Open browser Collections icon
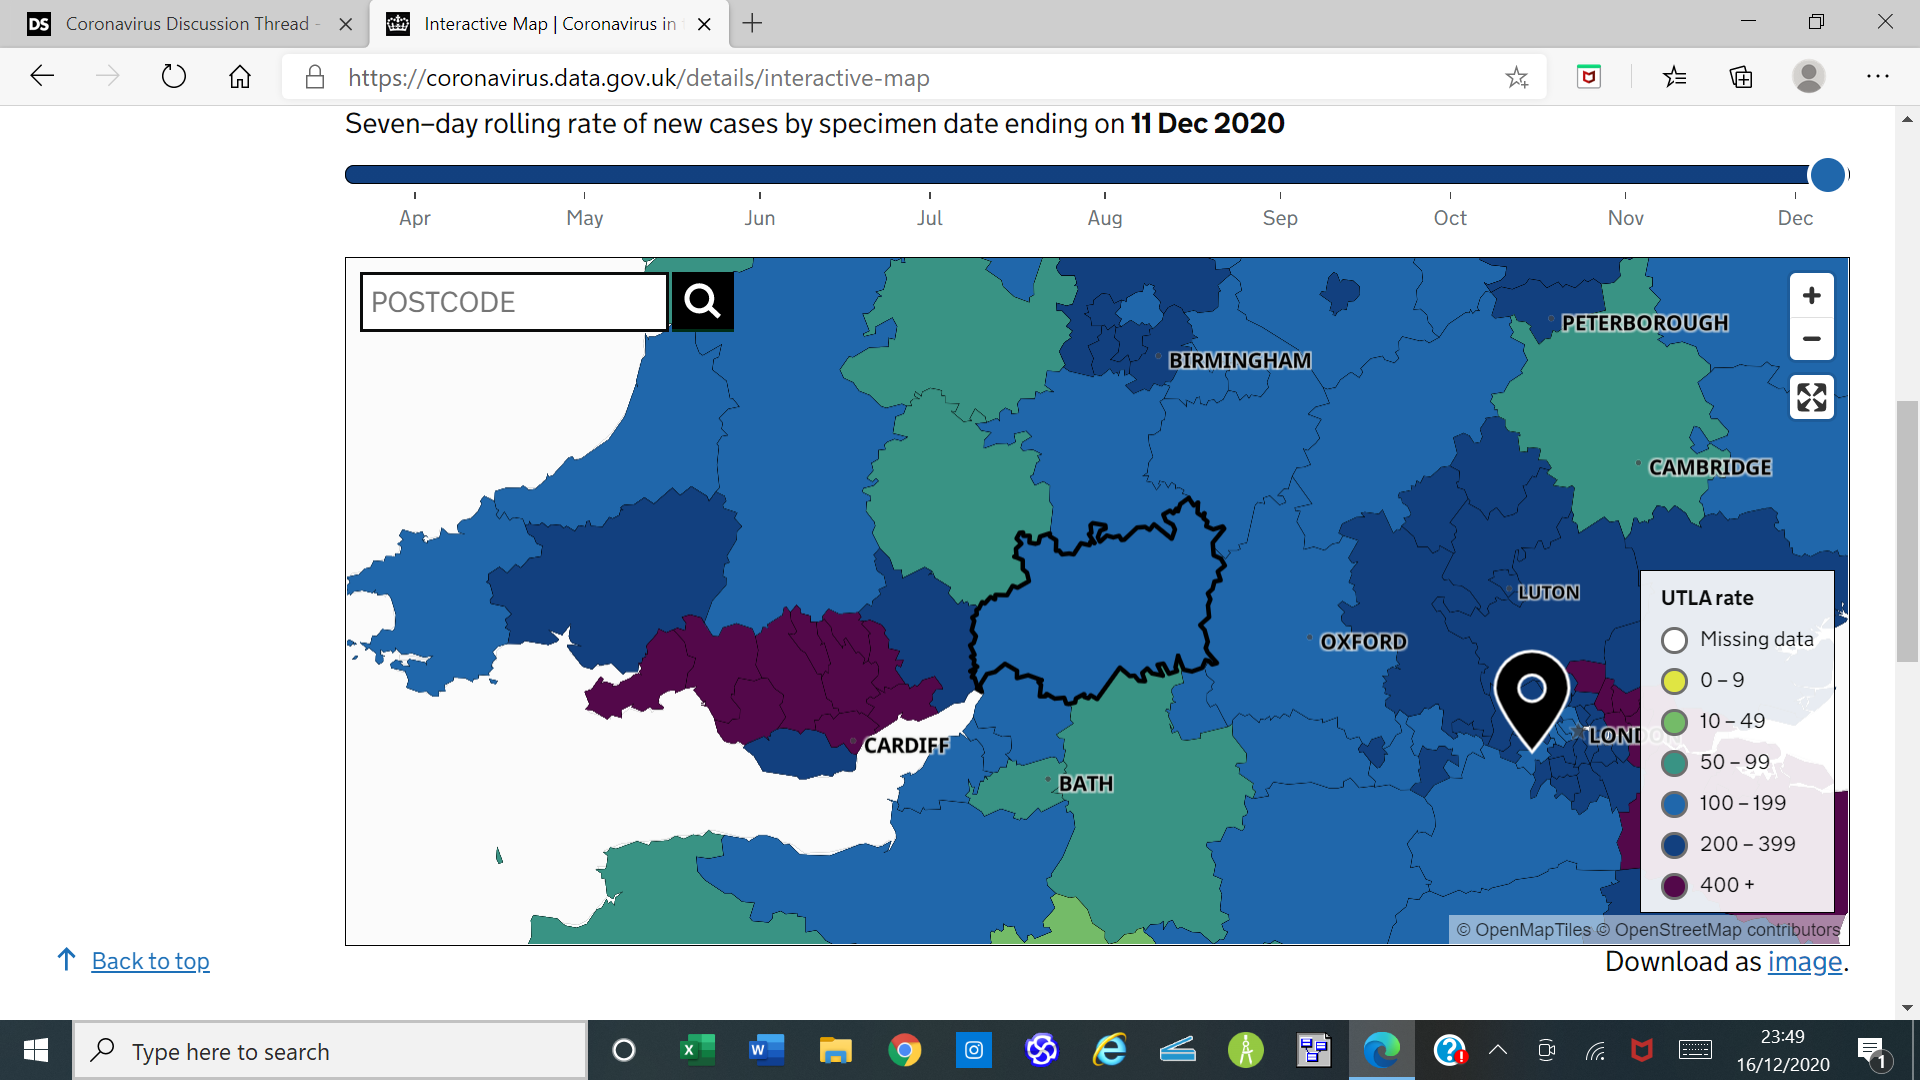The image size is (1920, 1080). [x=1741, y=77]
